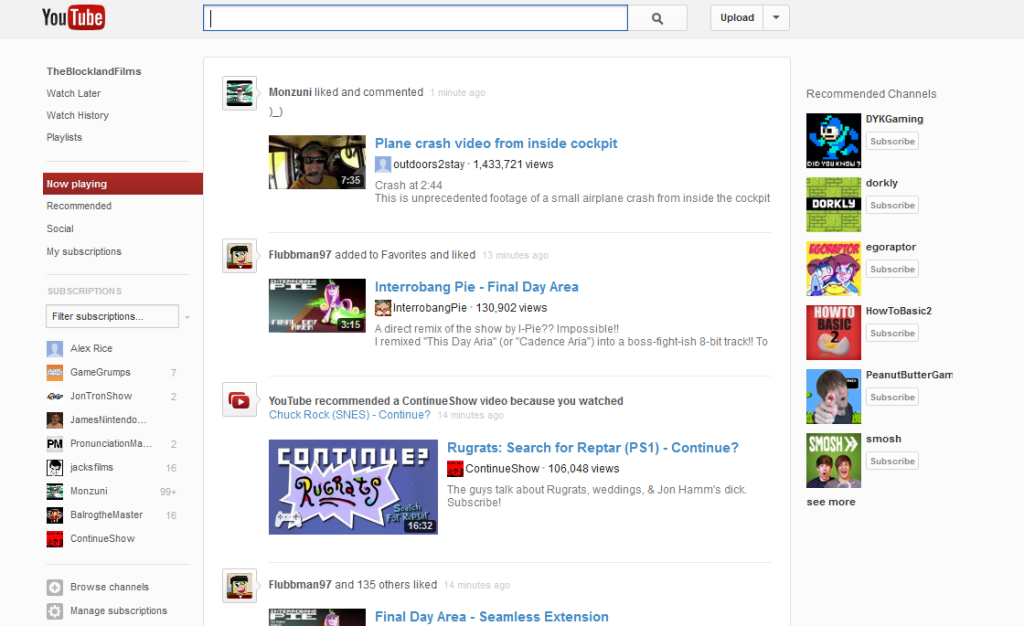Image resolution: width=1024 pixels, height=626 pixels.
Task: Subscribe to egoraptor
Action: pos(892,269)
